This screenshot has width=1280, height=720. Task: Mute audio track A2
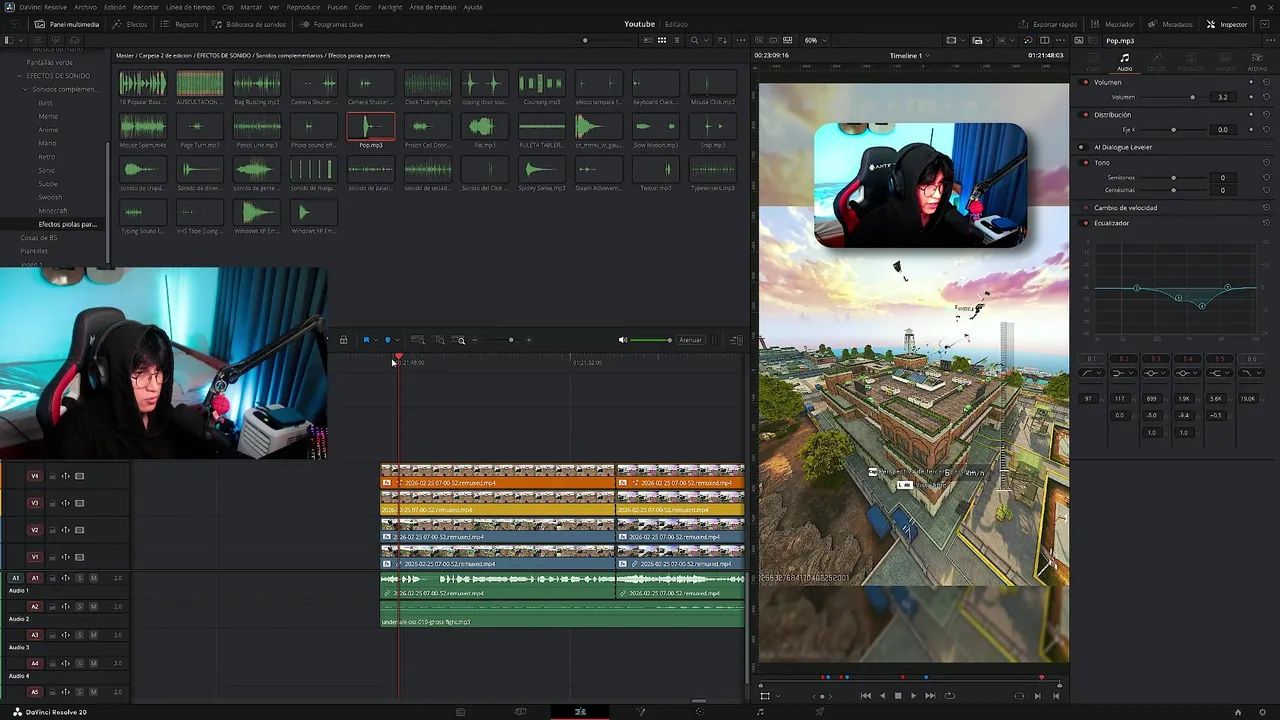93,606
